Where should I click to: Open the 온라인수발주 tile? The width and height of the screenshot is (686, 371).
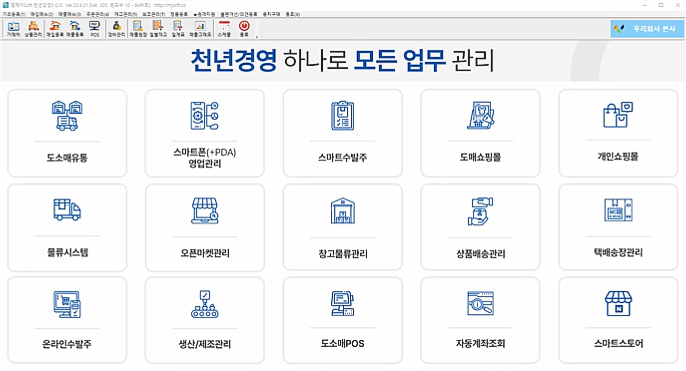[67, 320]
